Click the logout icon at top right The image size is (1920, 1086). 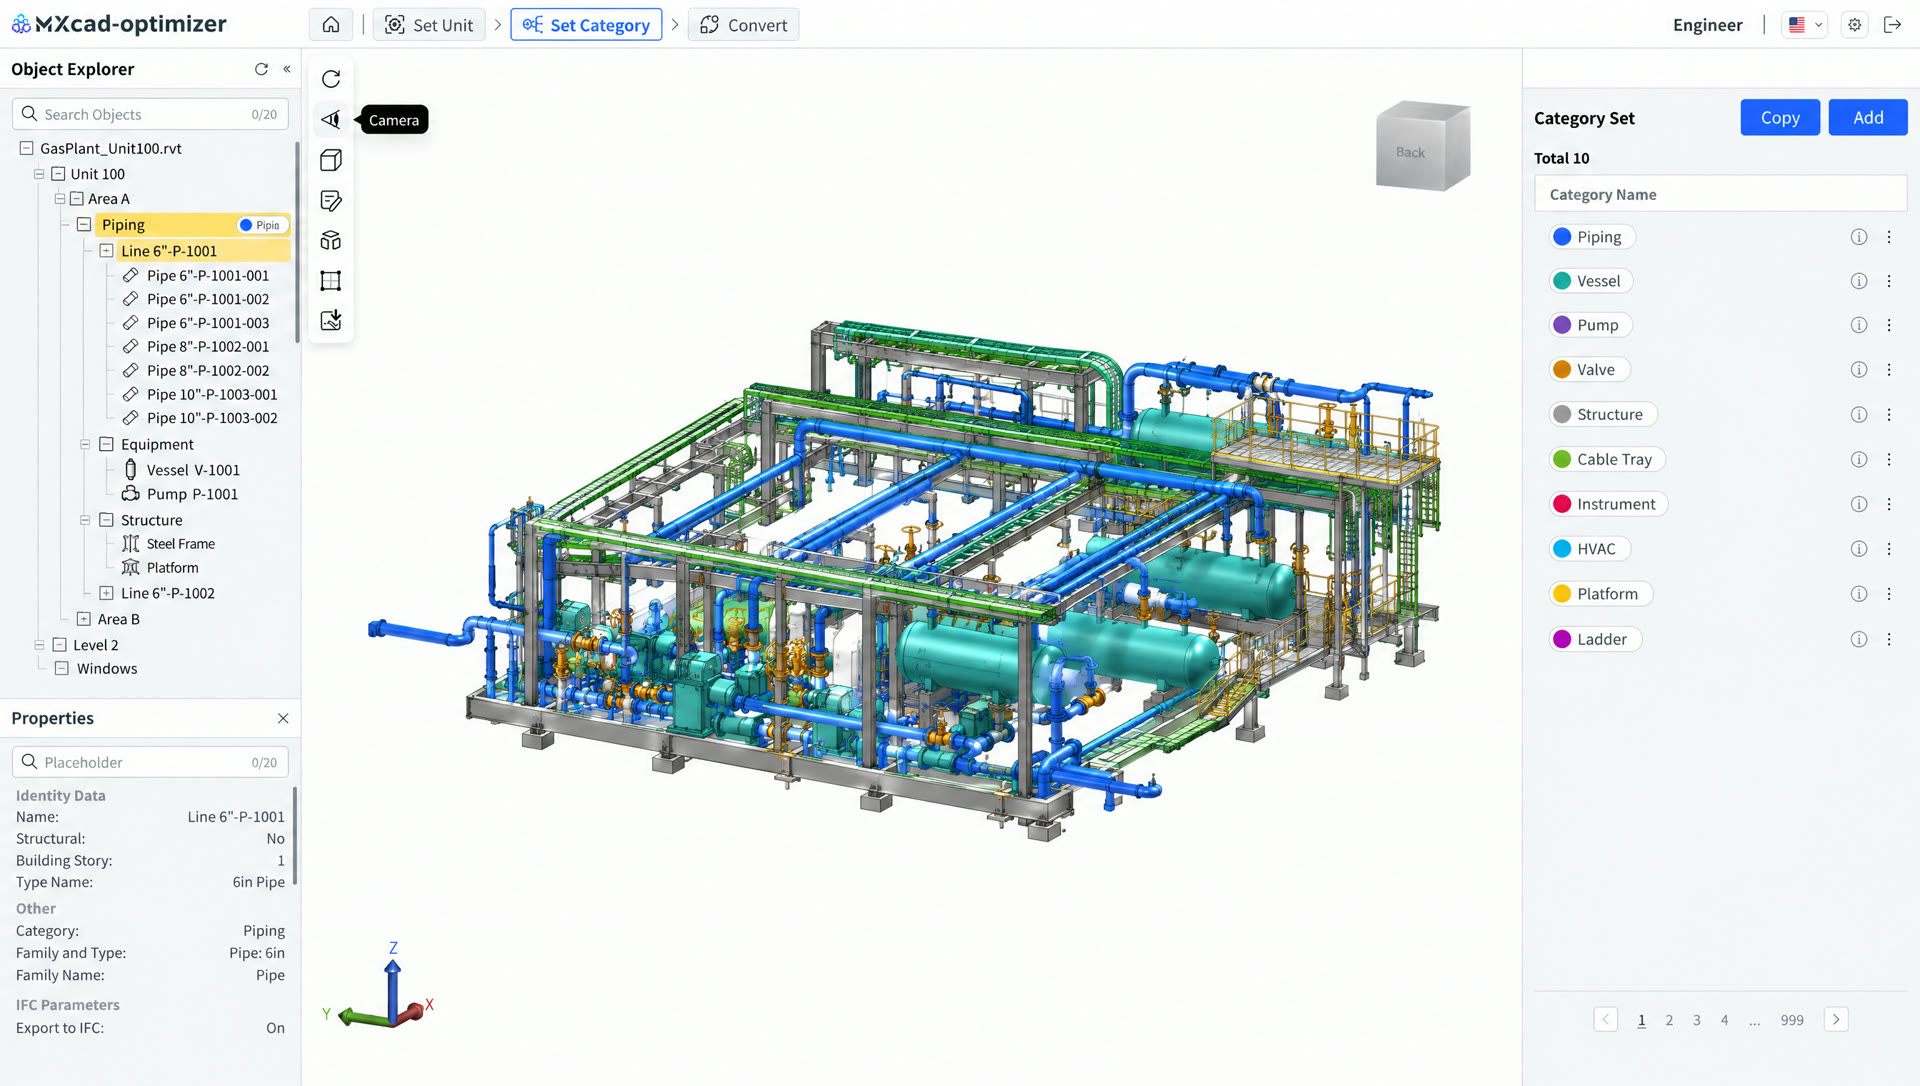point(1892,25)
